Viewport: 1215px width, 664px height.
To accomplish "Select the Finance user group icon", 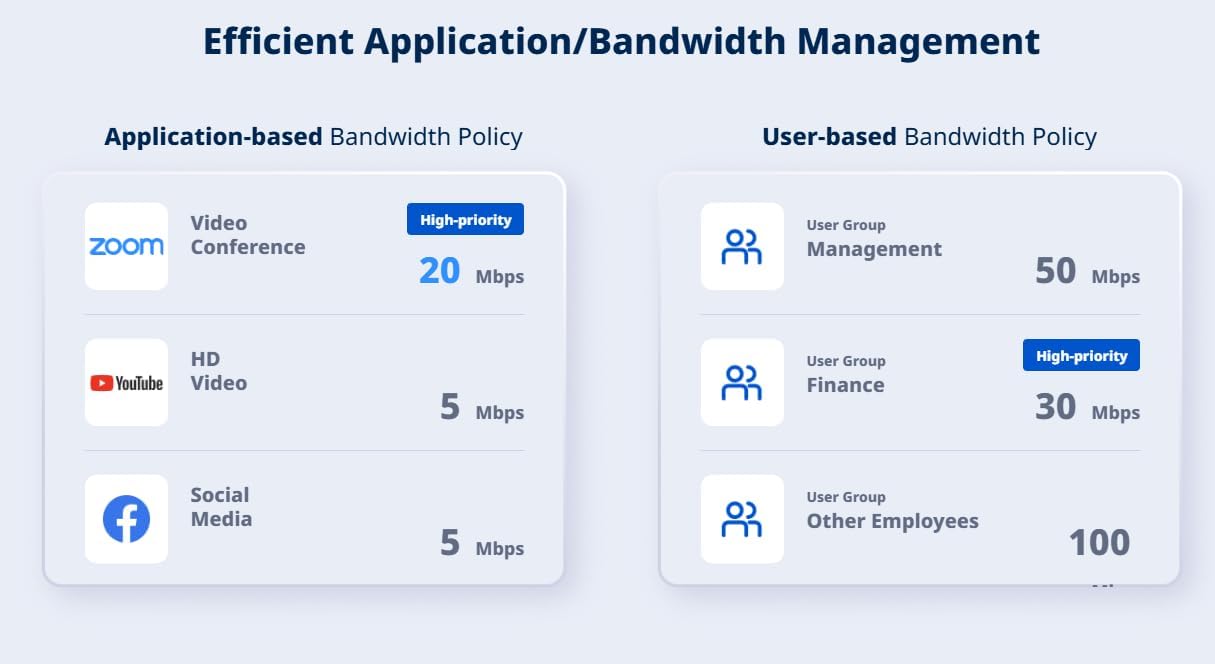I will click(x=742, y=382).
